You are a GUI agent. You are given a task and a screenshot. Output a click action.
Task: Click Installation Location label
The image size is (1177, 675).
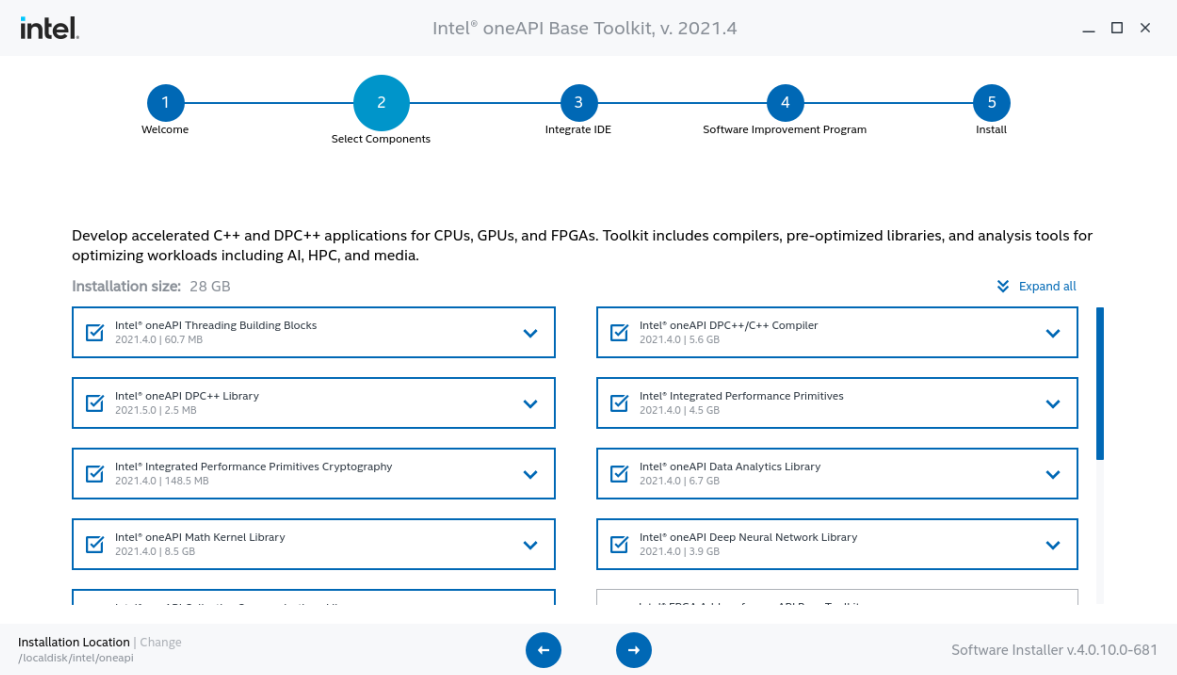(74, 642)
